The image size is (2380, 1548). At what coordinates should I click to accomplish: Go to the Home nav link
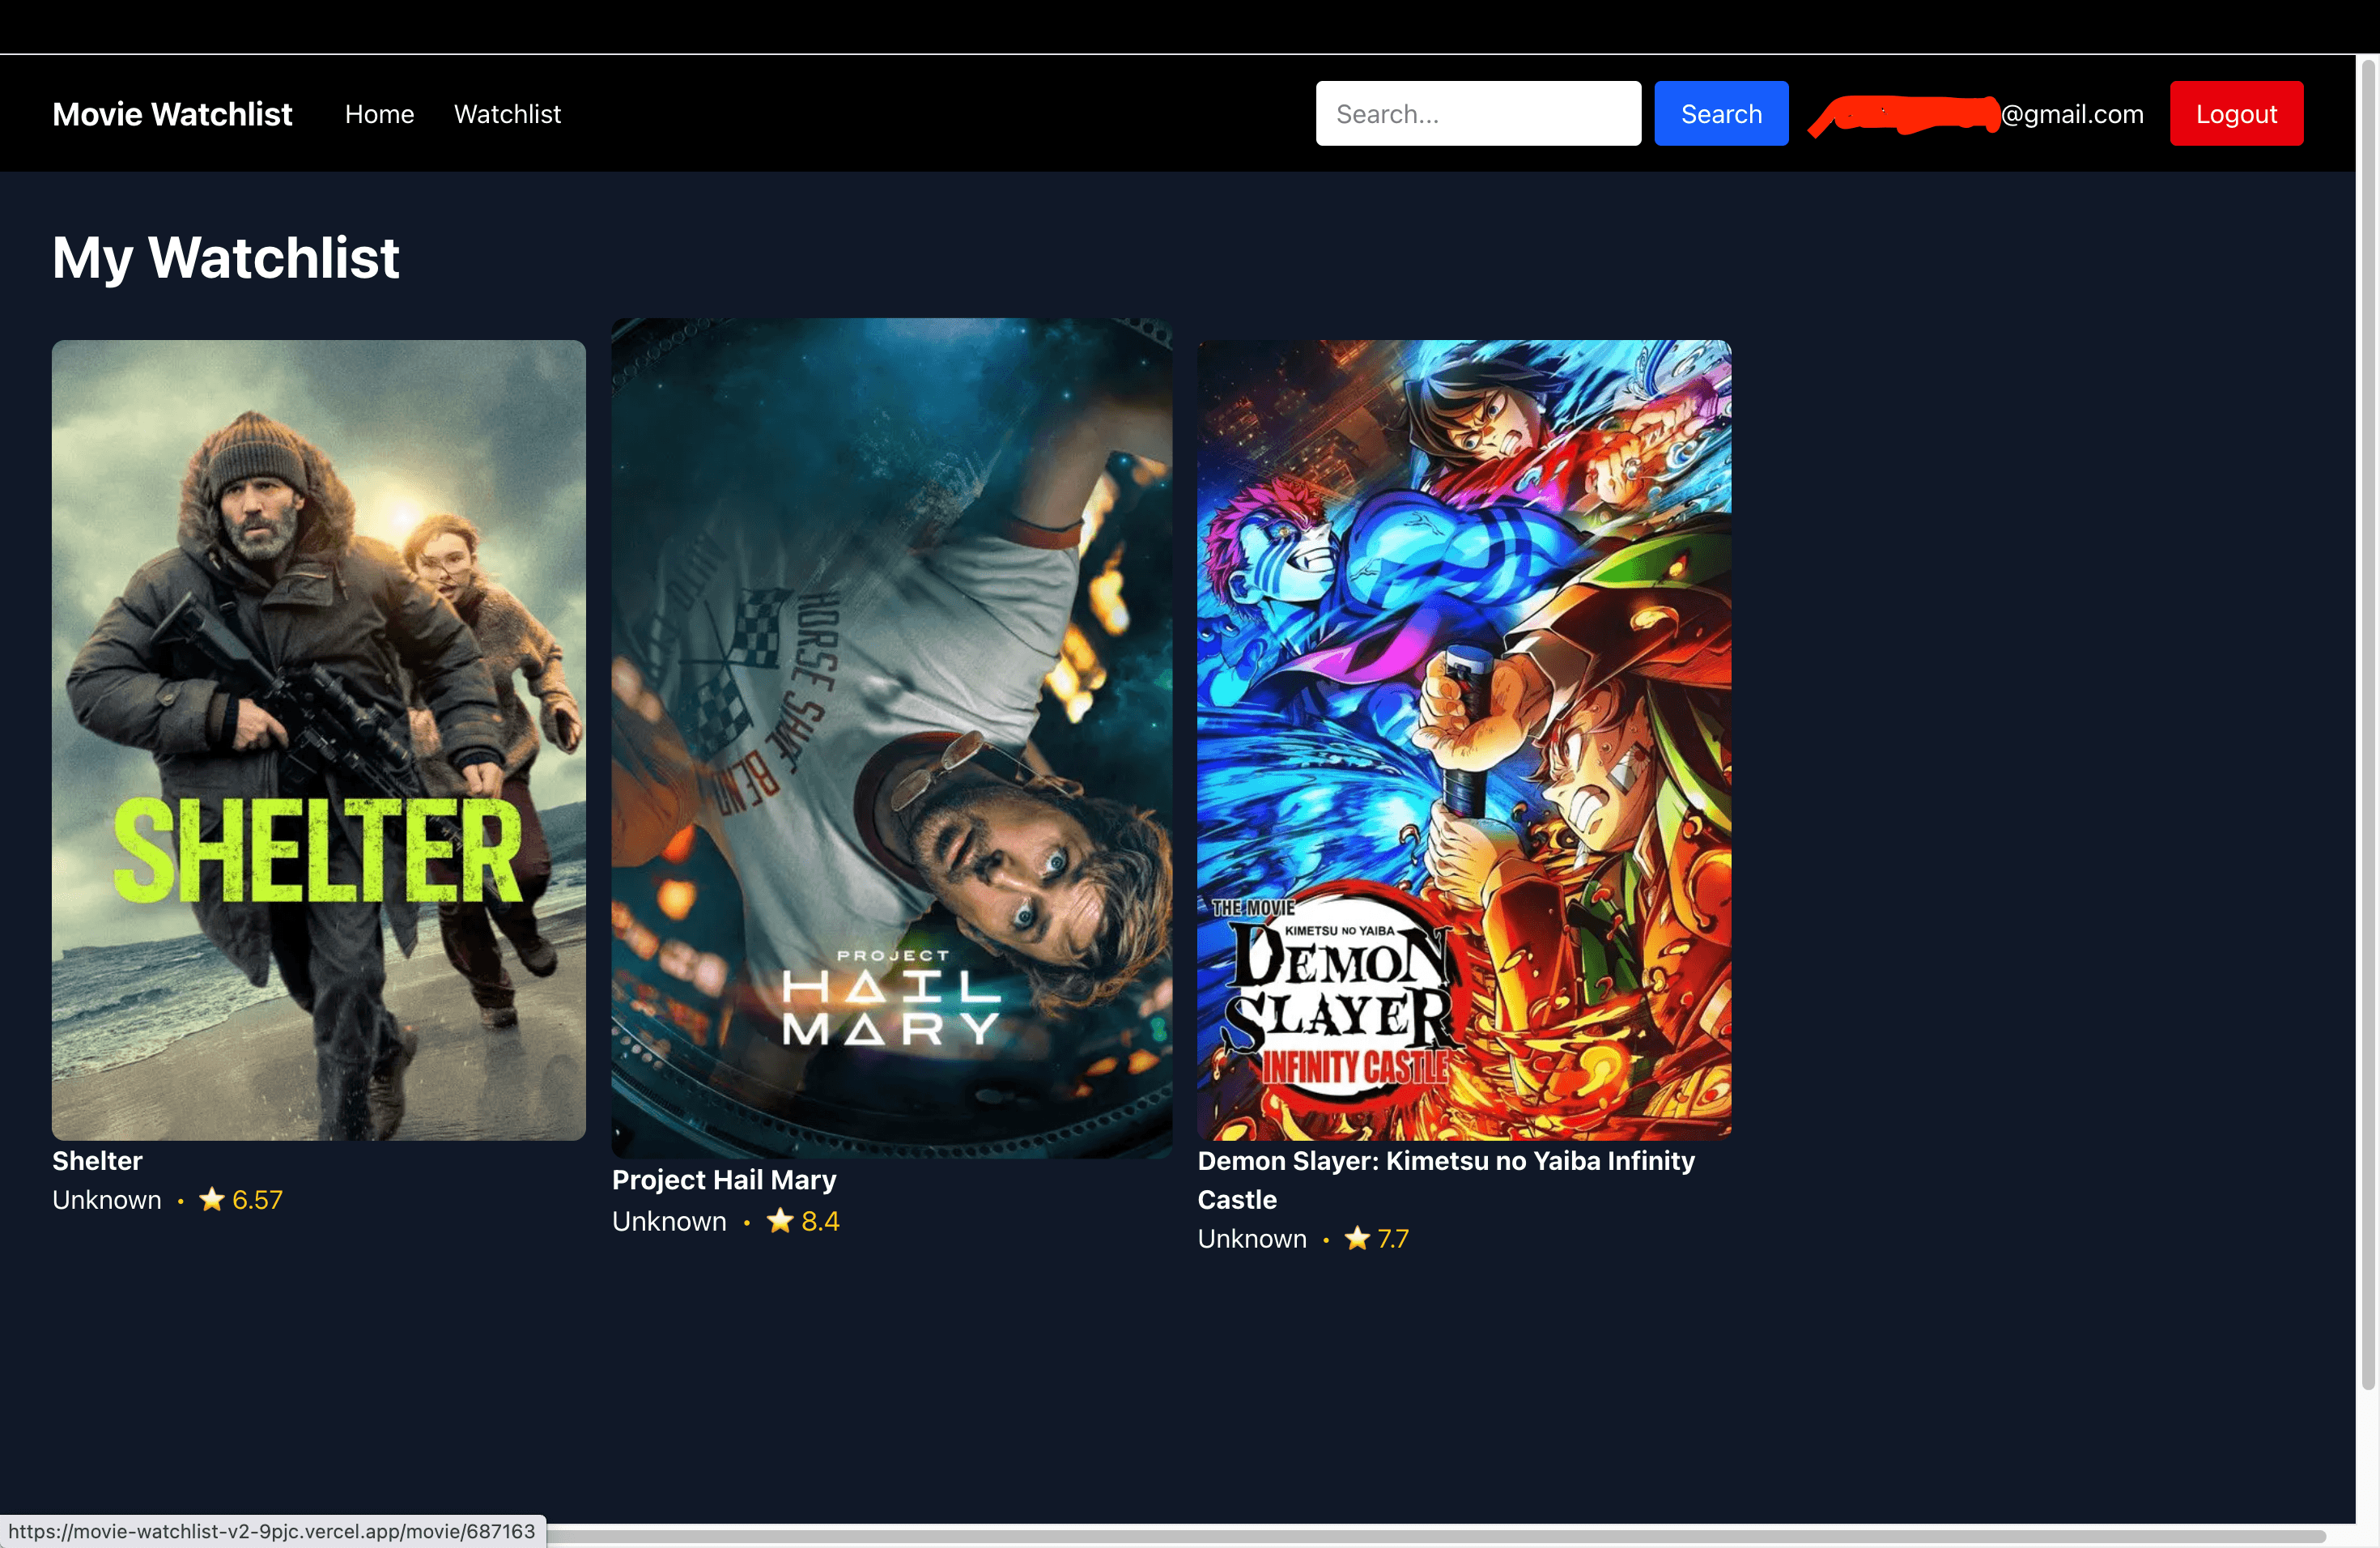(x=379, y=114)
